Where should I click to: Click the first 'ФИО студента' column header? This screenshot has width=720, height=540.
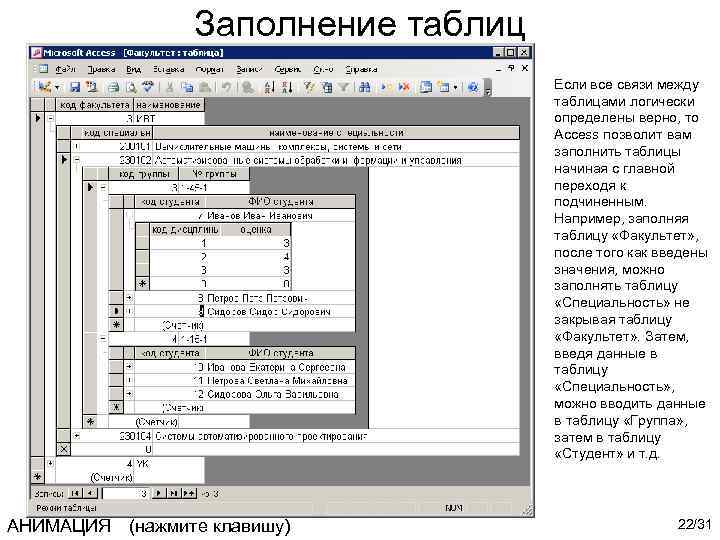281,202
